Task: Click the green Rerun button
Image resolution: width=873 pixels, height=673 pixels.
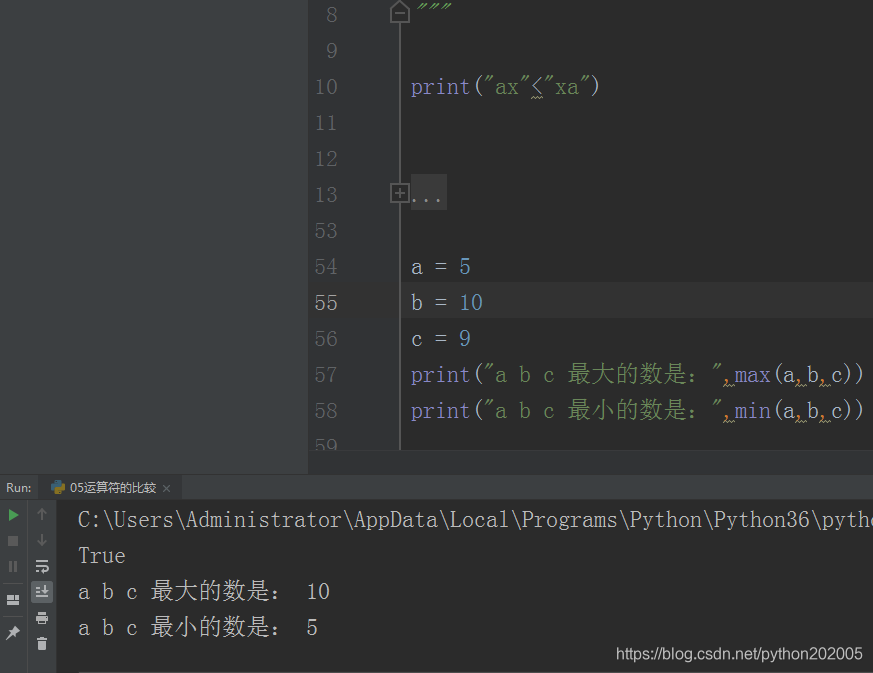Action: pyautogui.click(x=13, y=515)
